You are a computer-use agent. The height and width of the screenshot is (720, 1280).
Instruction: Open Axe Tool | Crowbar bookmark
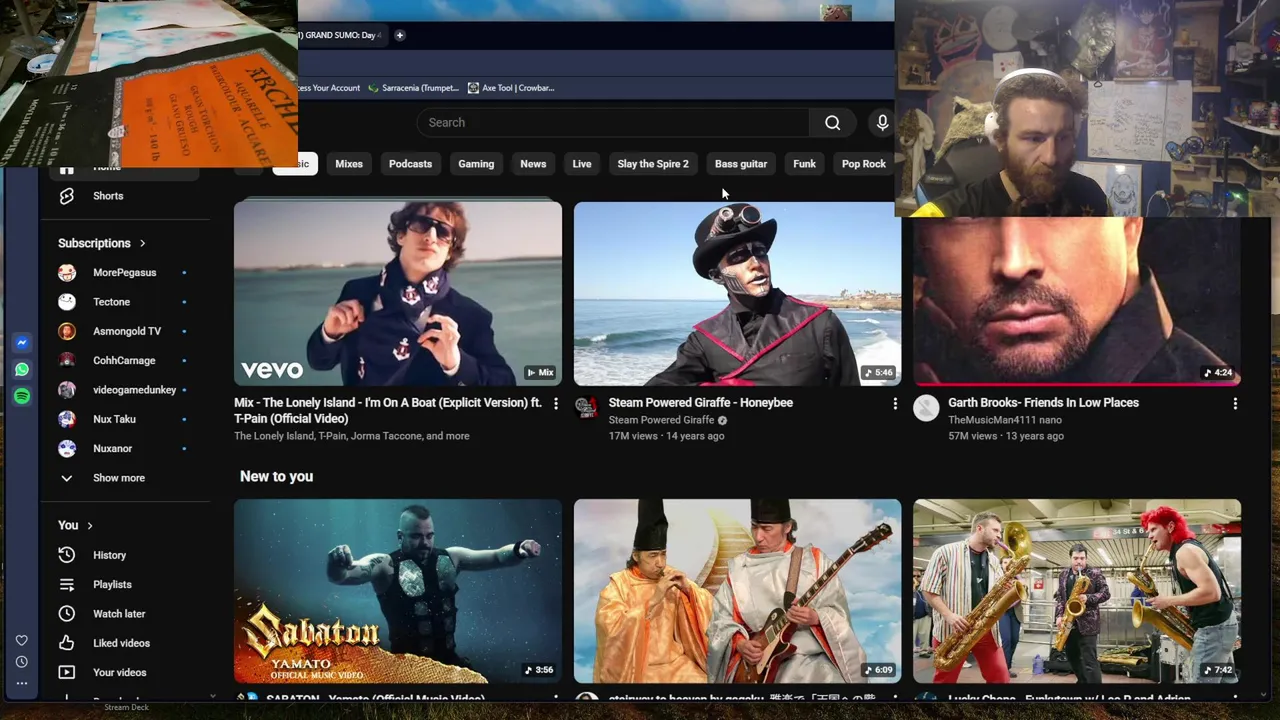click(511, 88)
